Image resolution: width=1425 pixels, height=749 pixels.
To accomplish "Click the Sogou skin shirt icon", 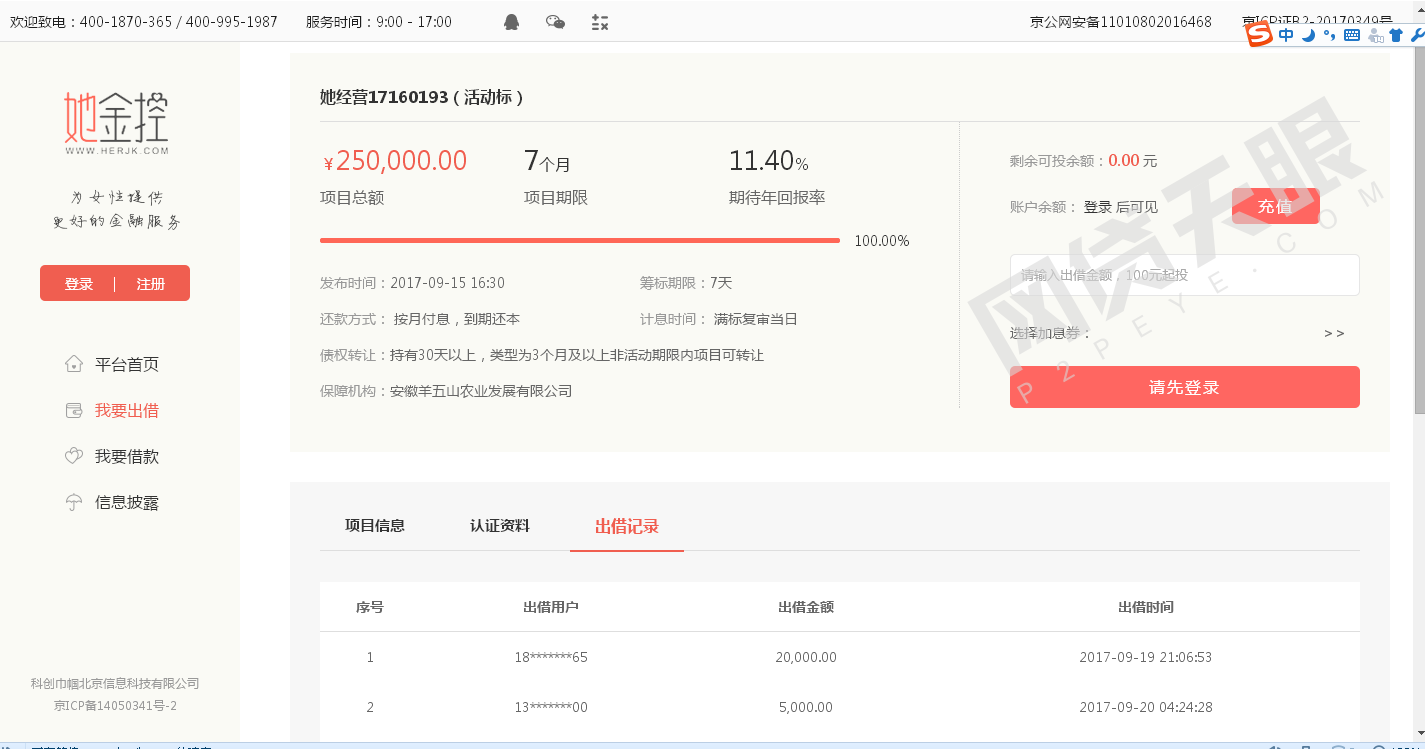I will point(1396,35).
